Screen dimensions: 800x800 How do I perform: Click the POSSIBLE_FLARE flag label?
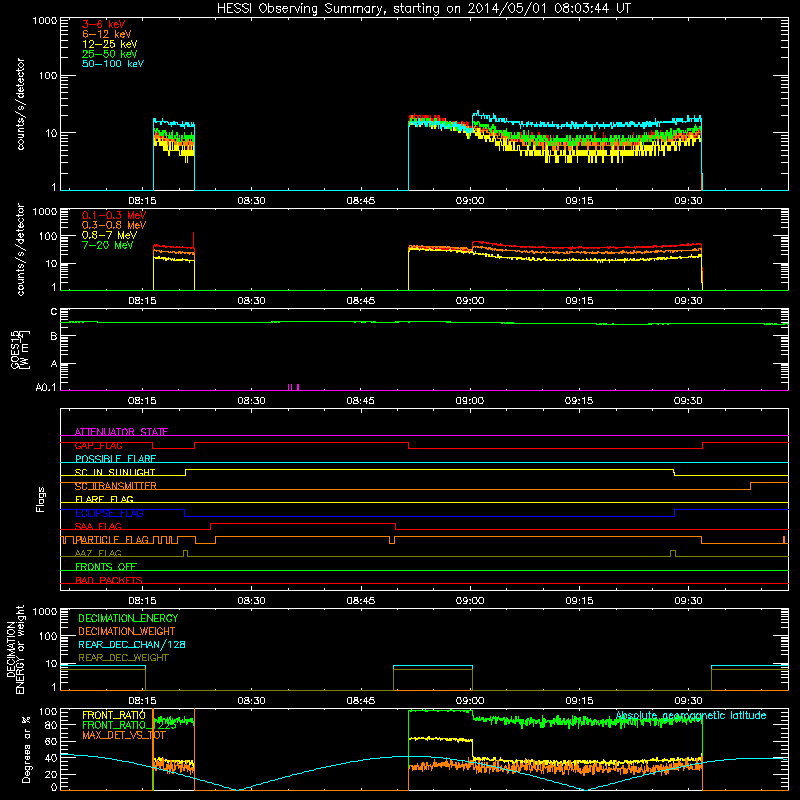(115, 459)
